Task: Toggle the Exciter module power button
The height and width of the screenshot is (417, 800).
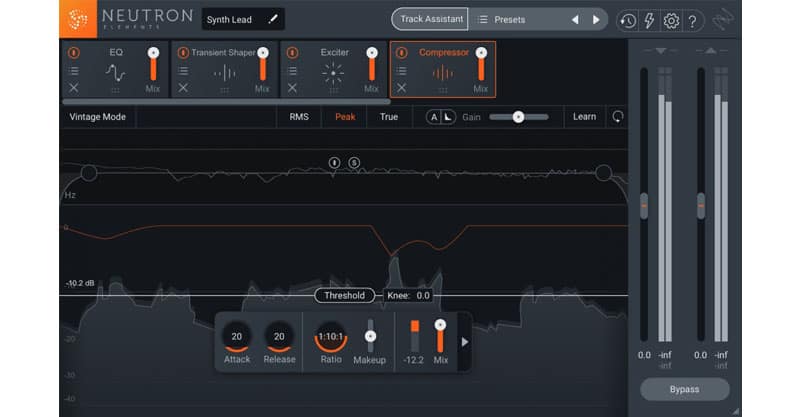Action: tap(292, 53)
